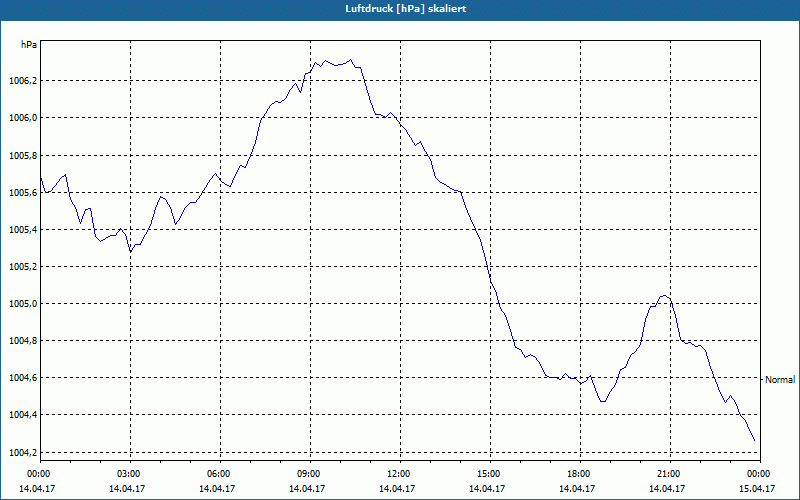
Task: Click the '1004,6' y-axis label
Action: (x=23, y=378)
